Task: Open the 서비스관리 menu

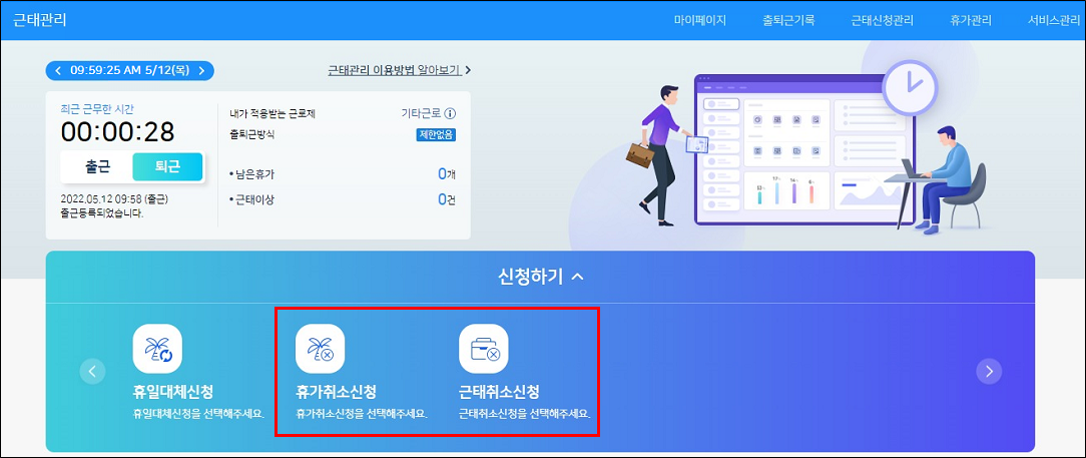Action: point(1054,20)
